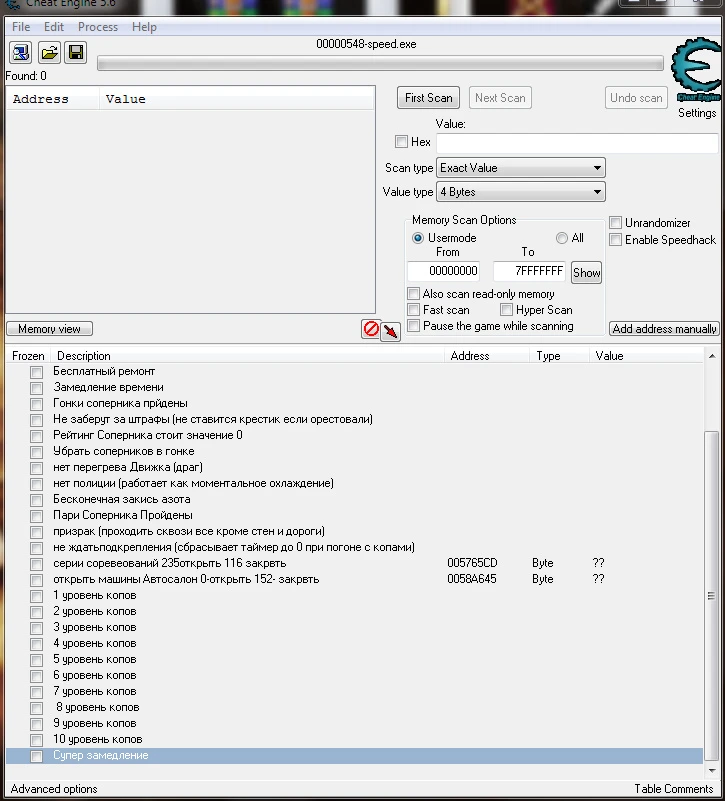This screenshot has height=801, width=725.
Task: Select the Пари Соперника Пройдены row
Action: (x=355, y=515)
